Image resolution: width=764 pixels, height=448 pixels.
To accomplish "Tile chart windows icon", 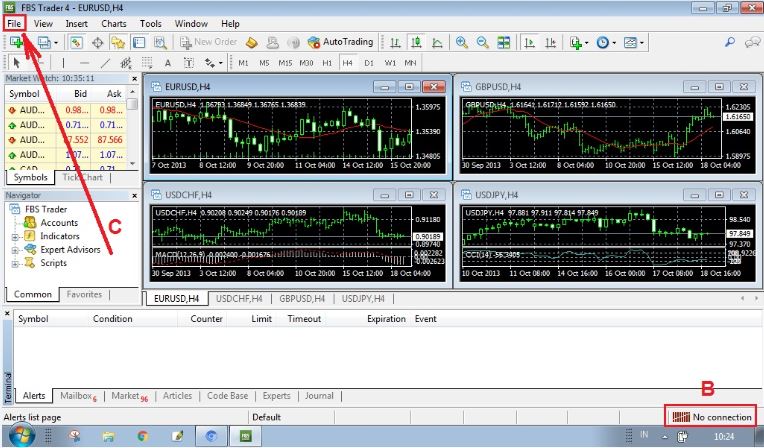I will [x=503, y=42].
